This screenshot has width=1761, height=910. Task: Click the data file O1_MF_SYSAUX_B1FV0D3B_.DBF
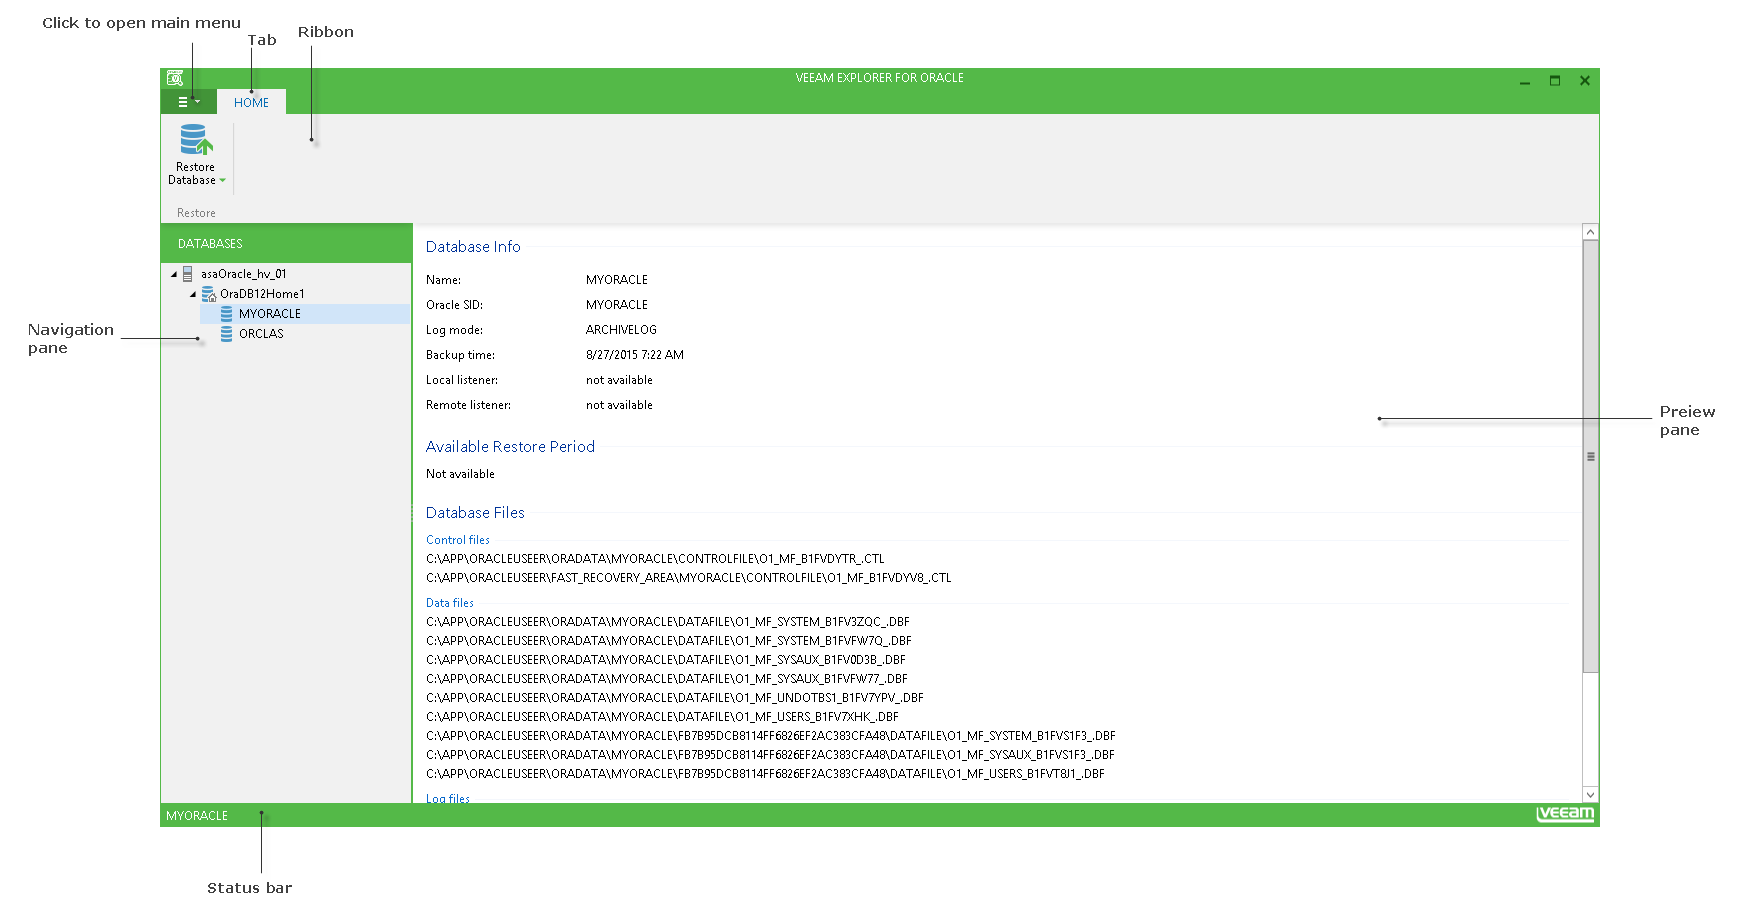pos(666,660)
